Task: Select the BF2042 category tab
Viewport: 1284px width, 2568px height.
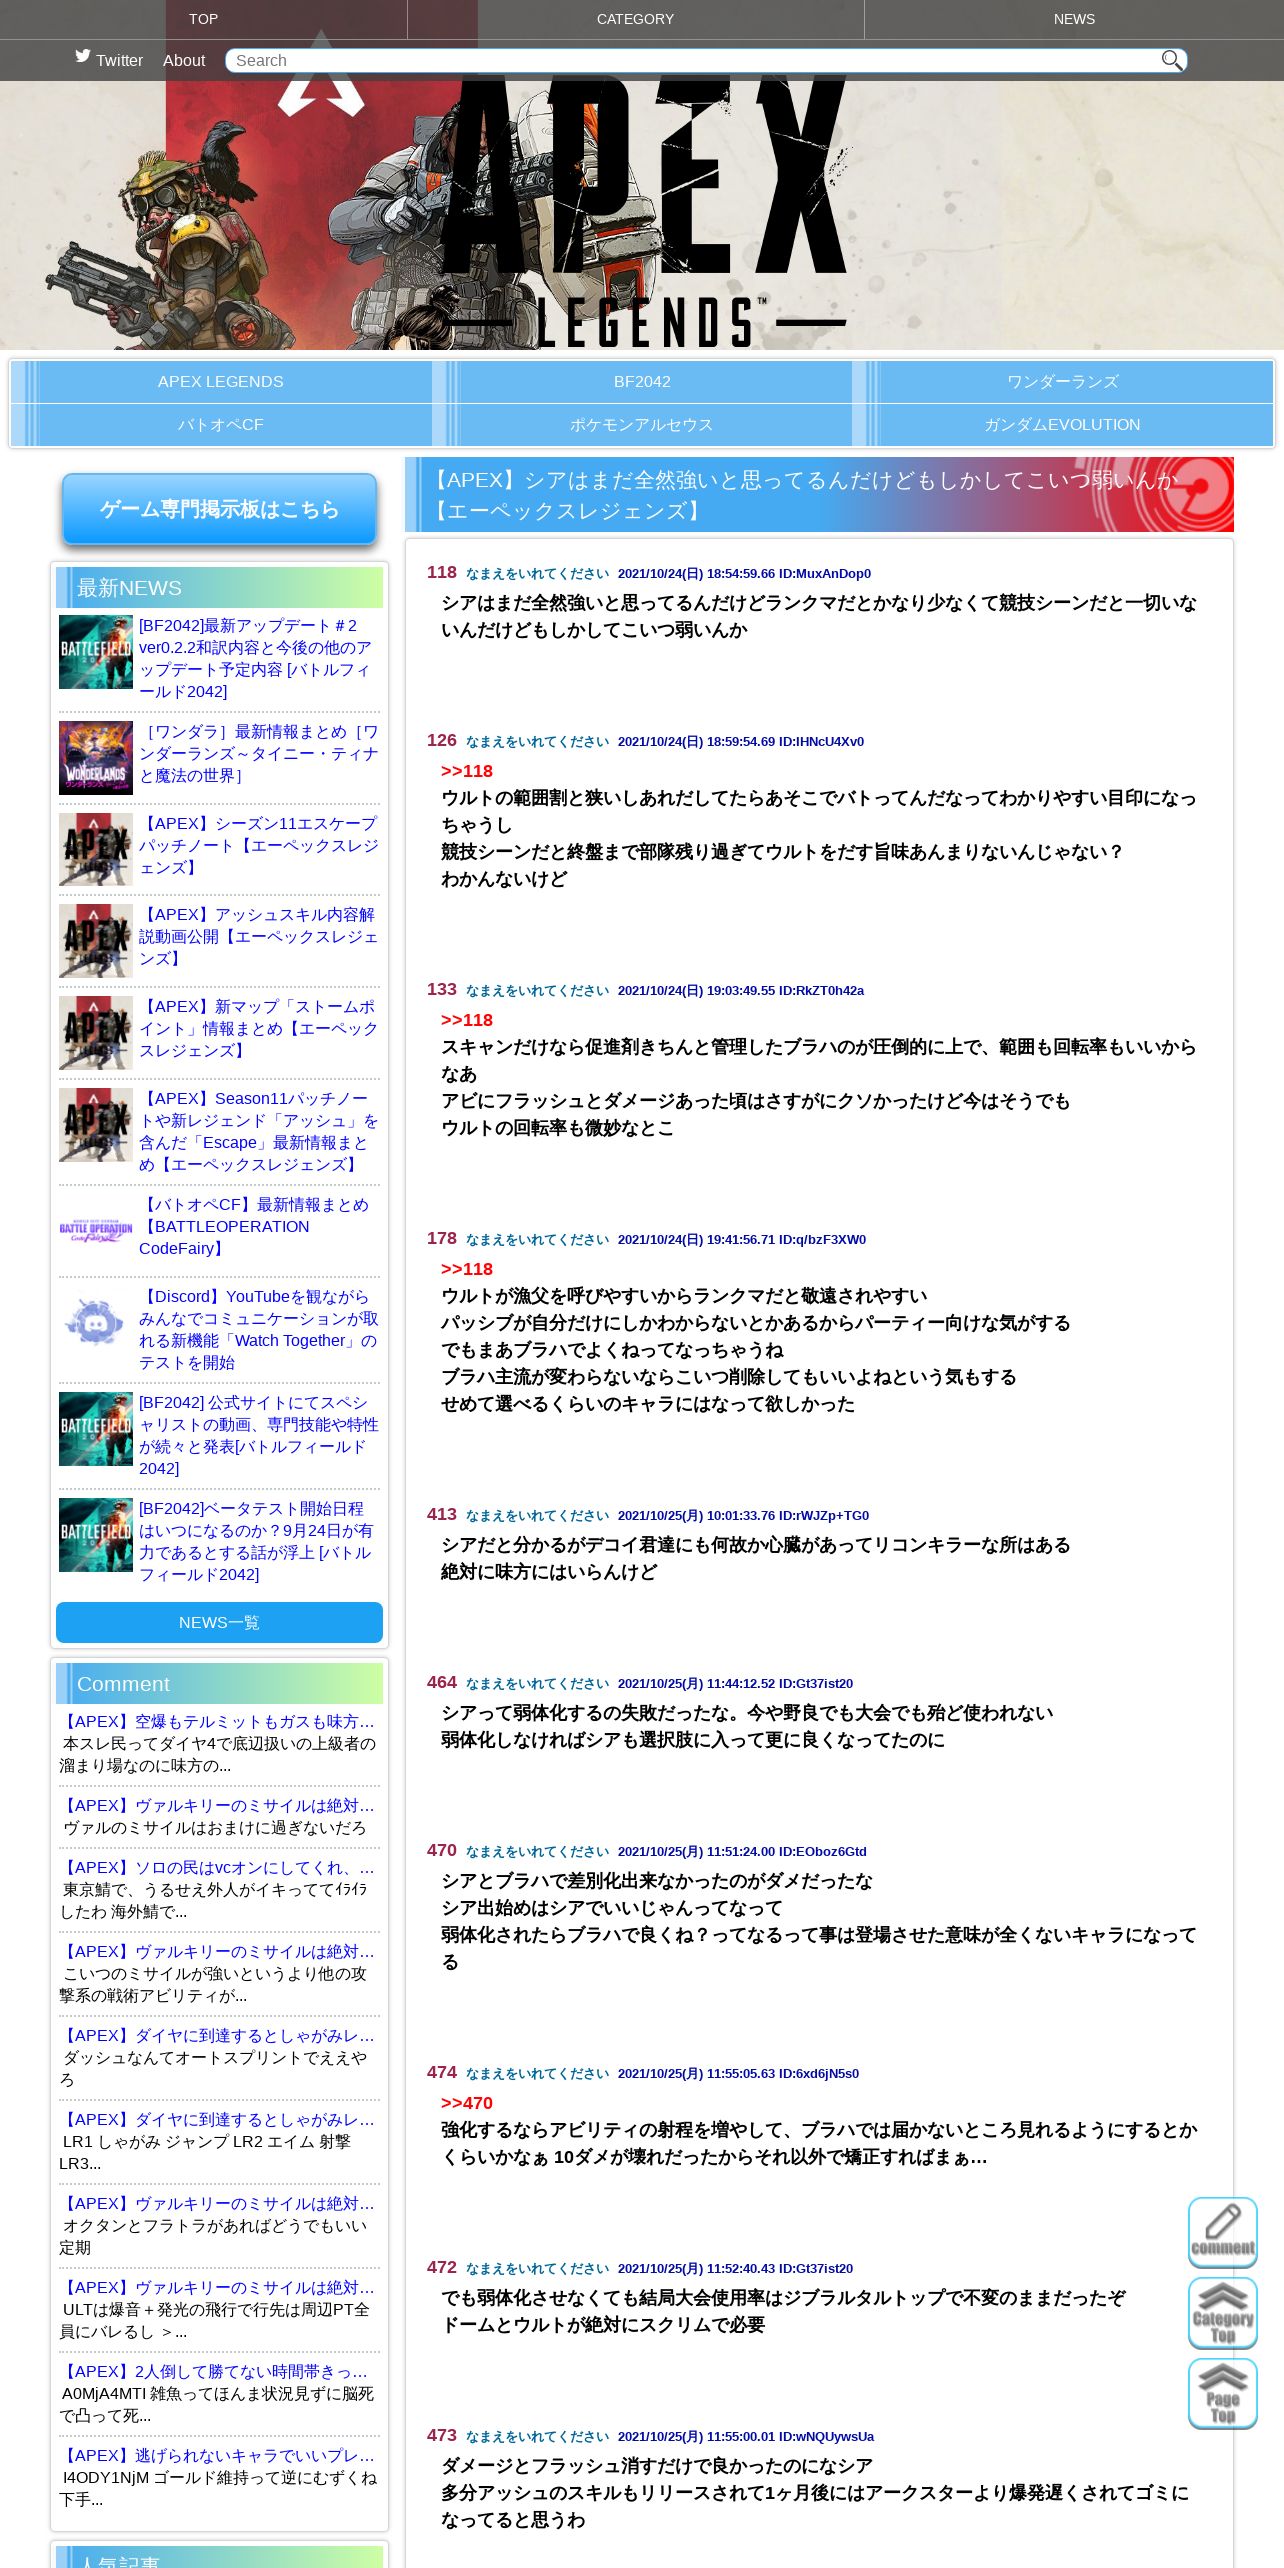Action: click(642, 382)
